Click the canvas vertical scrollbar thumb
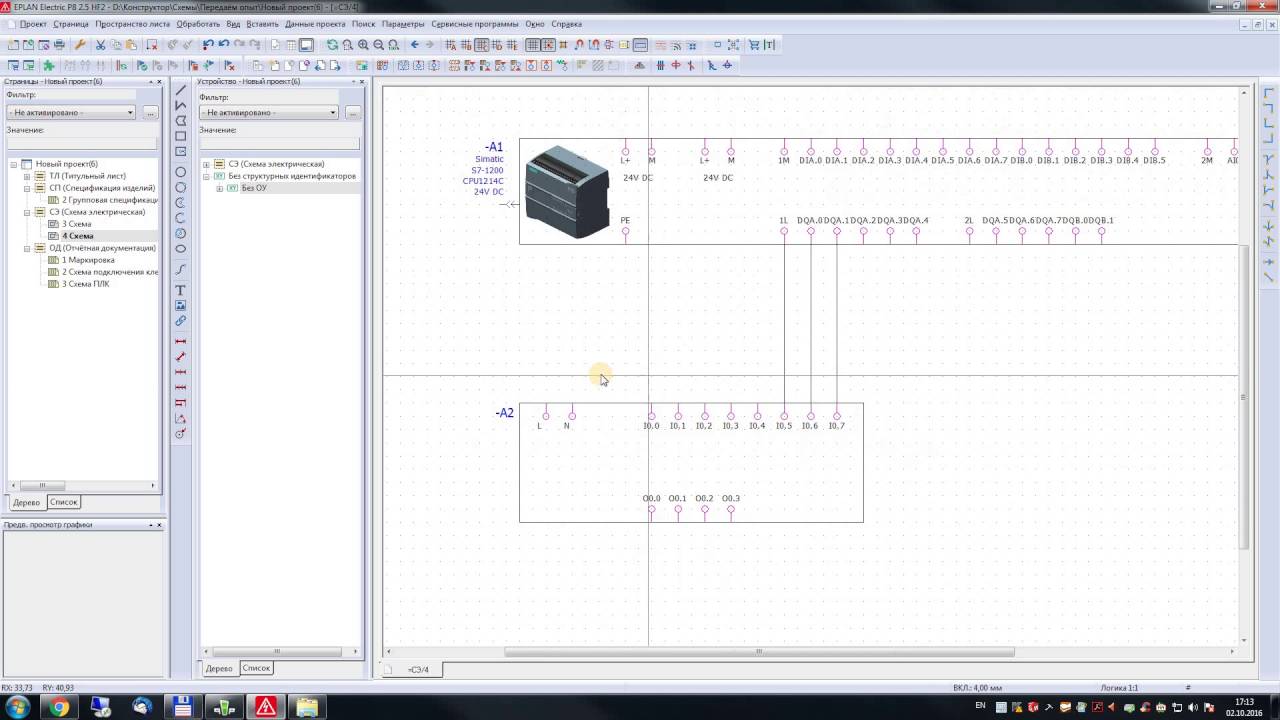 click(1244, 395)
